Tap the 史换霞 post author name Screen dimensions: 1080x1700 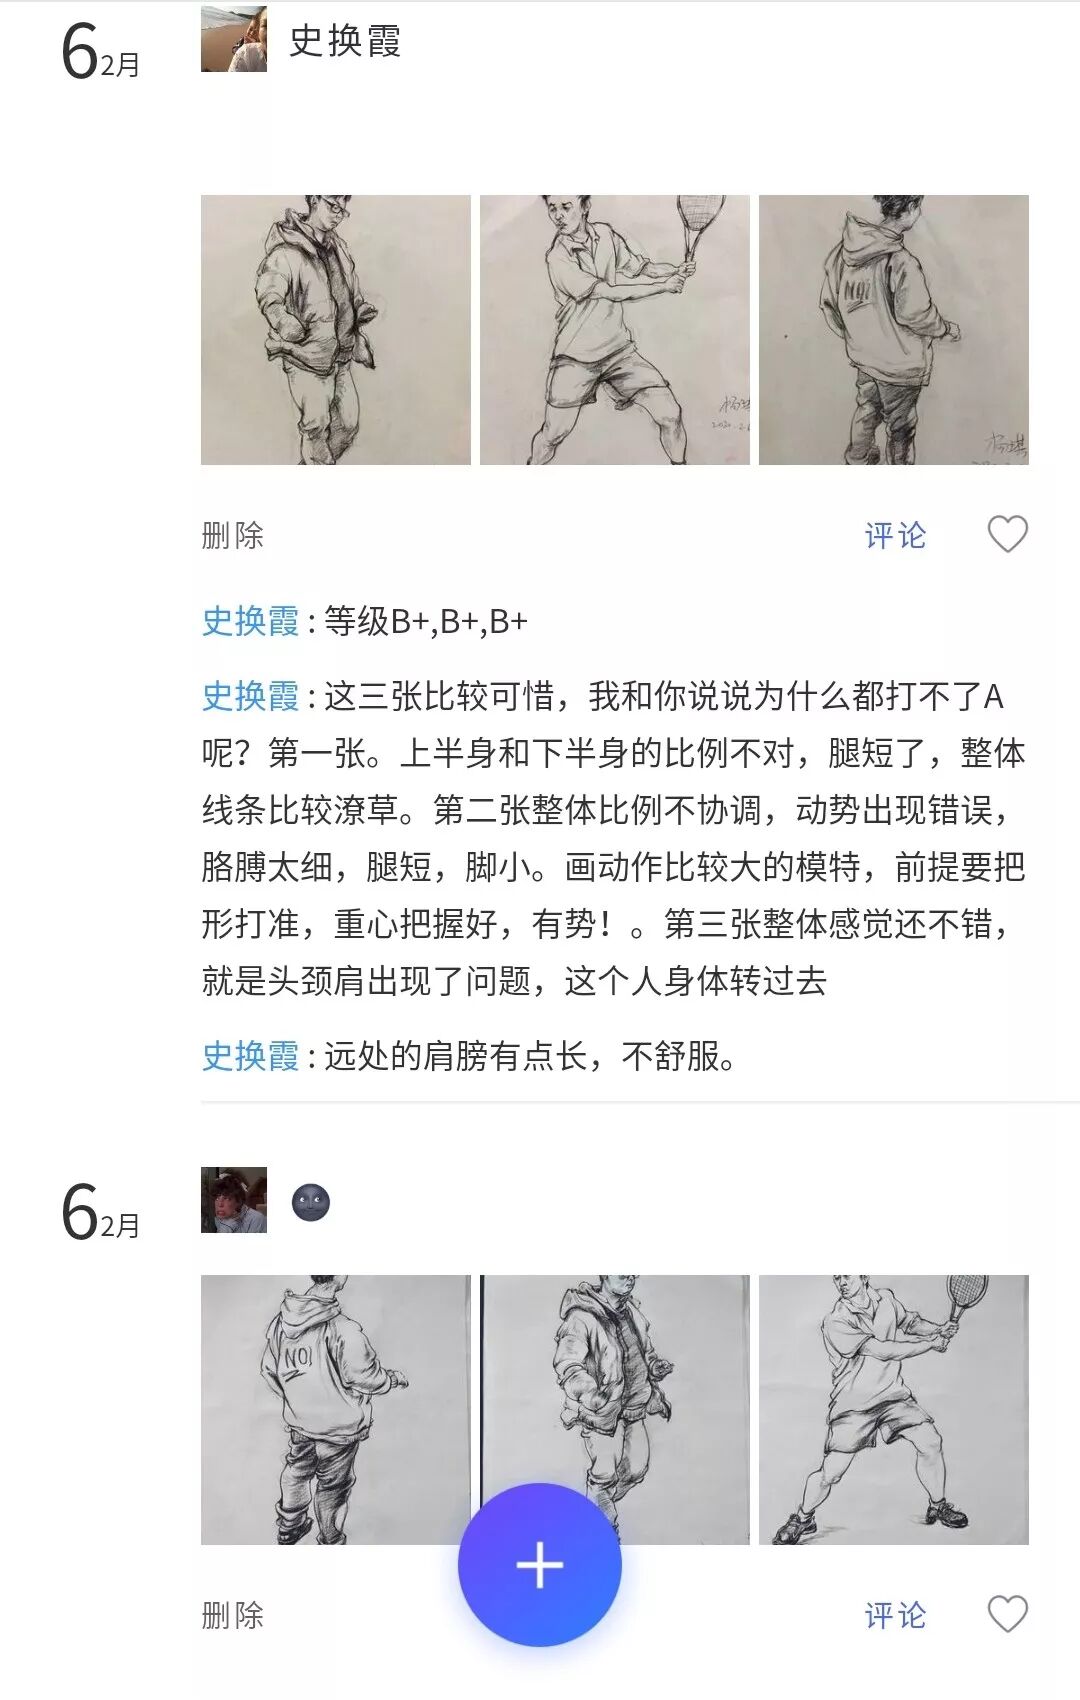345,41
